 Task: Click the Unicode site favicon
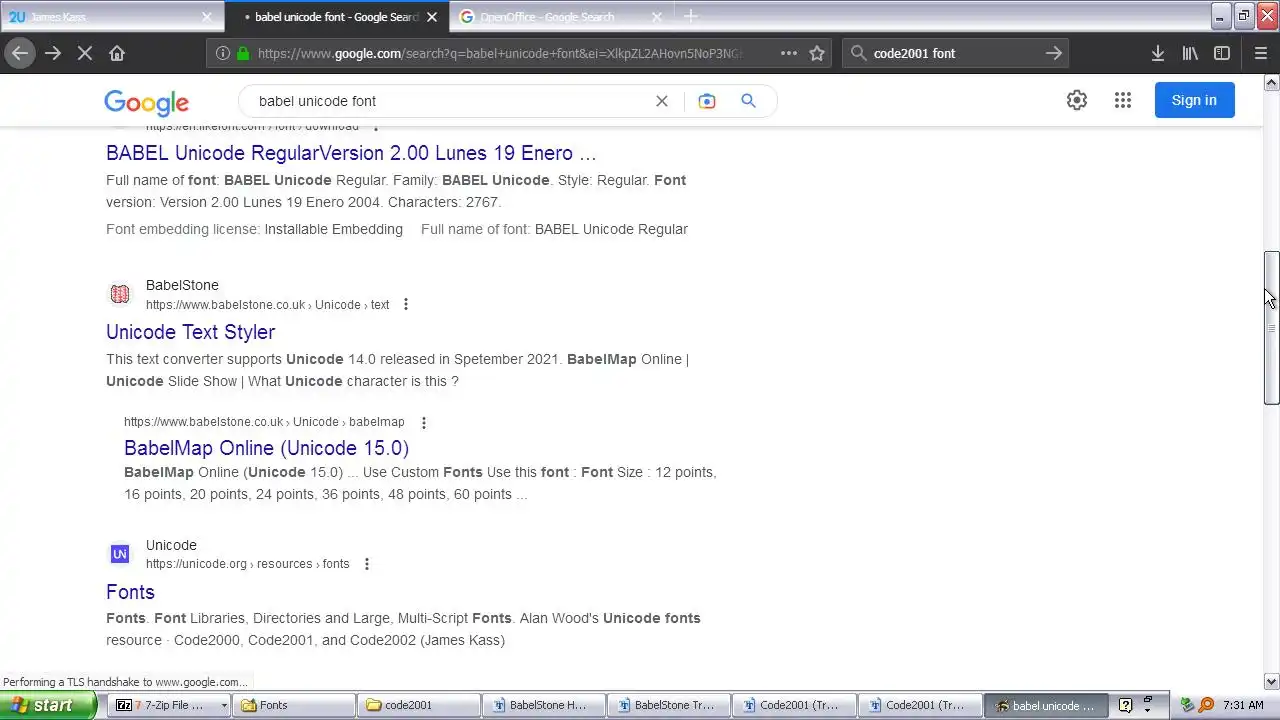coord(120,554)
